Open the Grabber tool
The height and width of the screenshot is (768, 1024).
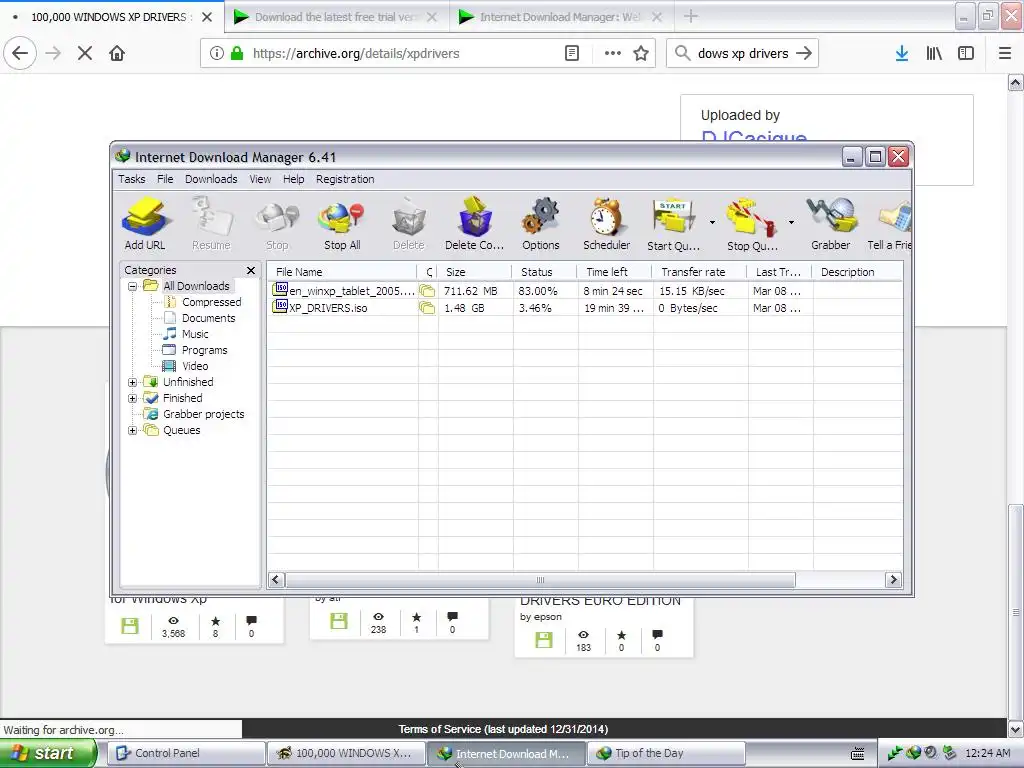click(831, 224)
